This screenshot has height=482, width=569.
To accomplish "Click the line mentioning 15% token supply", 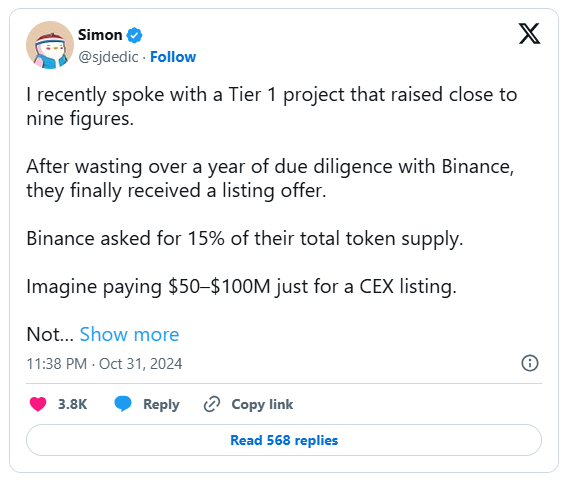I will pos(245,239).
